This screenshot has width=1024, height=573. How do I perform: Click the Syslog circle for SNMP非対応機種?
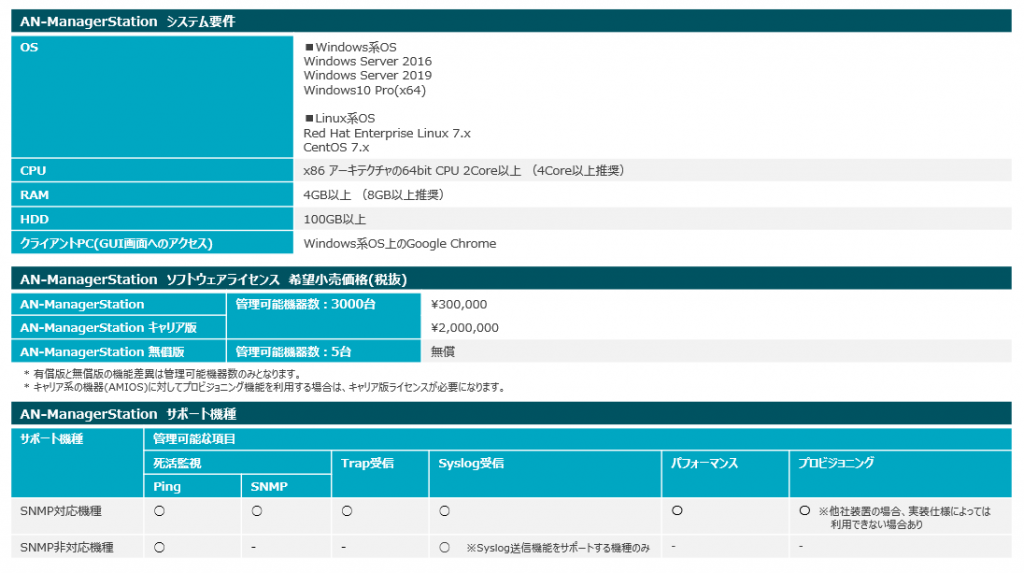click(x=445, y=548)
